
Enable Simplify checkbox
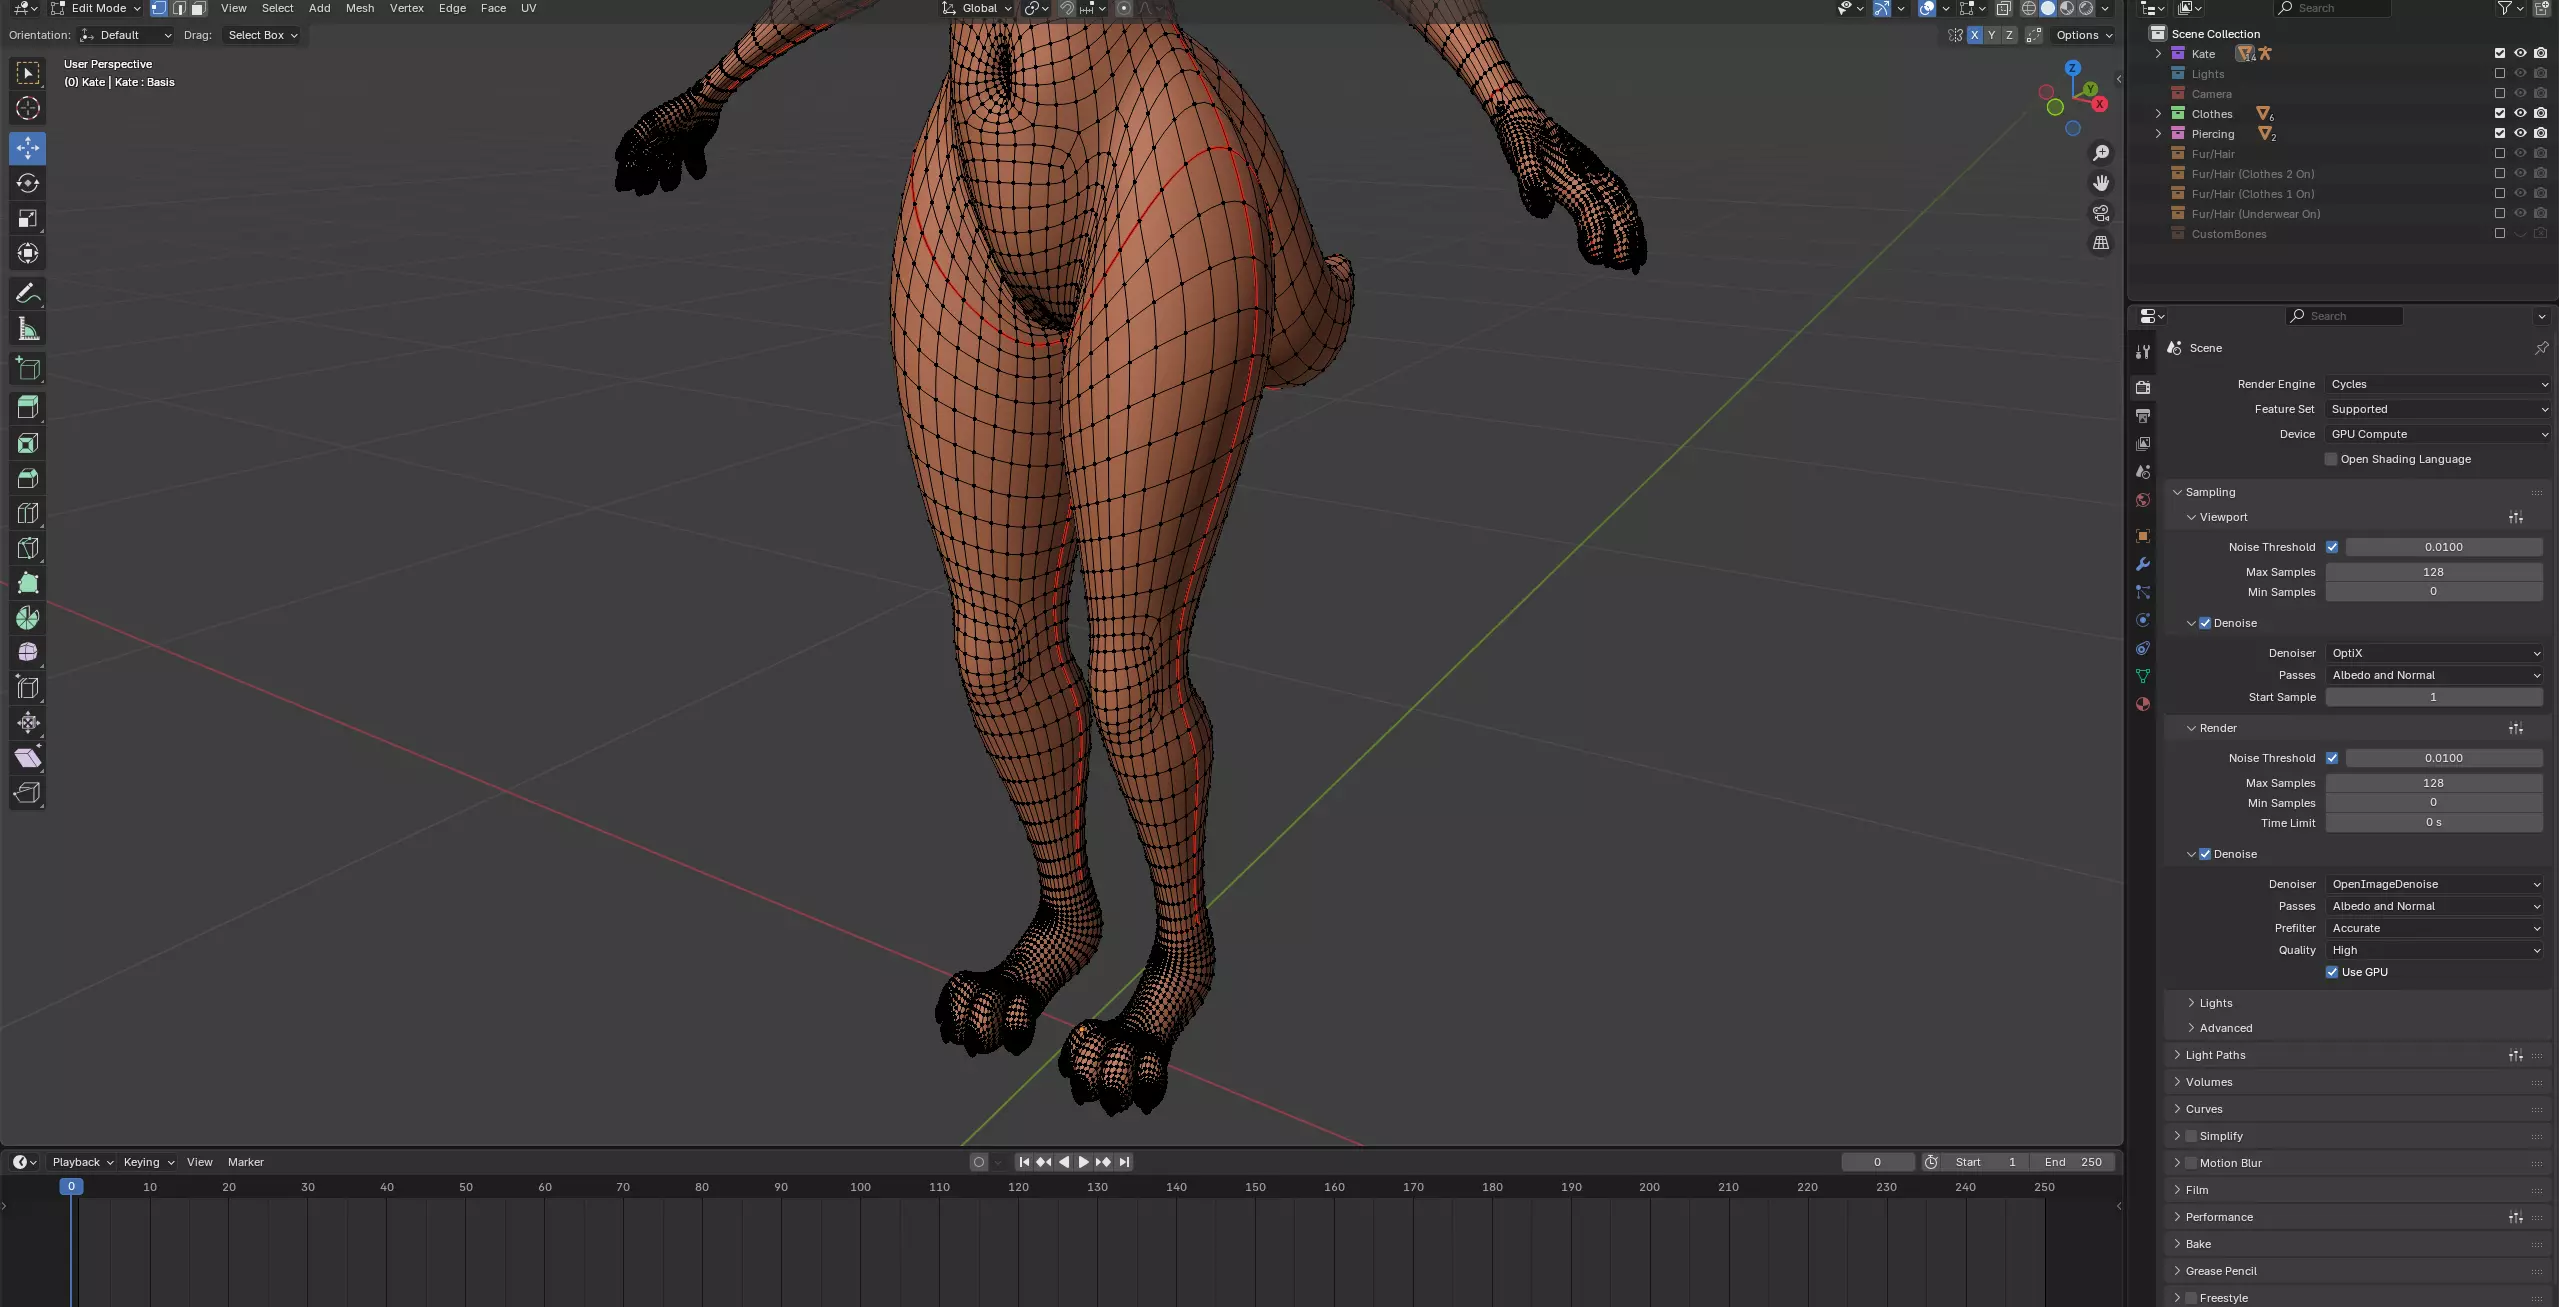pyautogui.click(x=2191, y=1136)
